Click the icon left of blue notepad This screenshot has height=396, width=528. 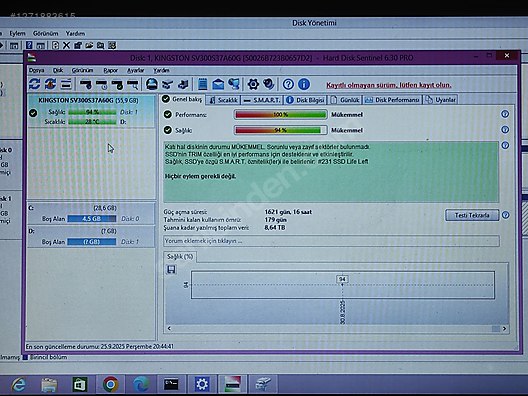[183, 84]
